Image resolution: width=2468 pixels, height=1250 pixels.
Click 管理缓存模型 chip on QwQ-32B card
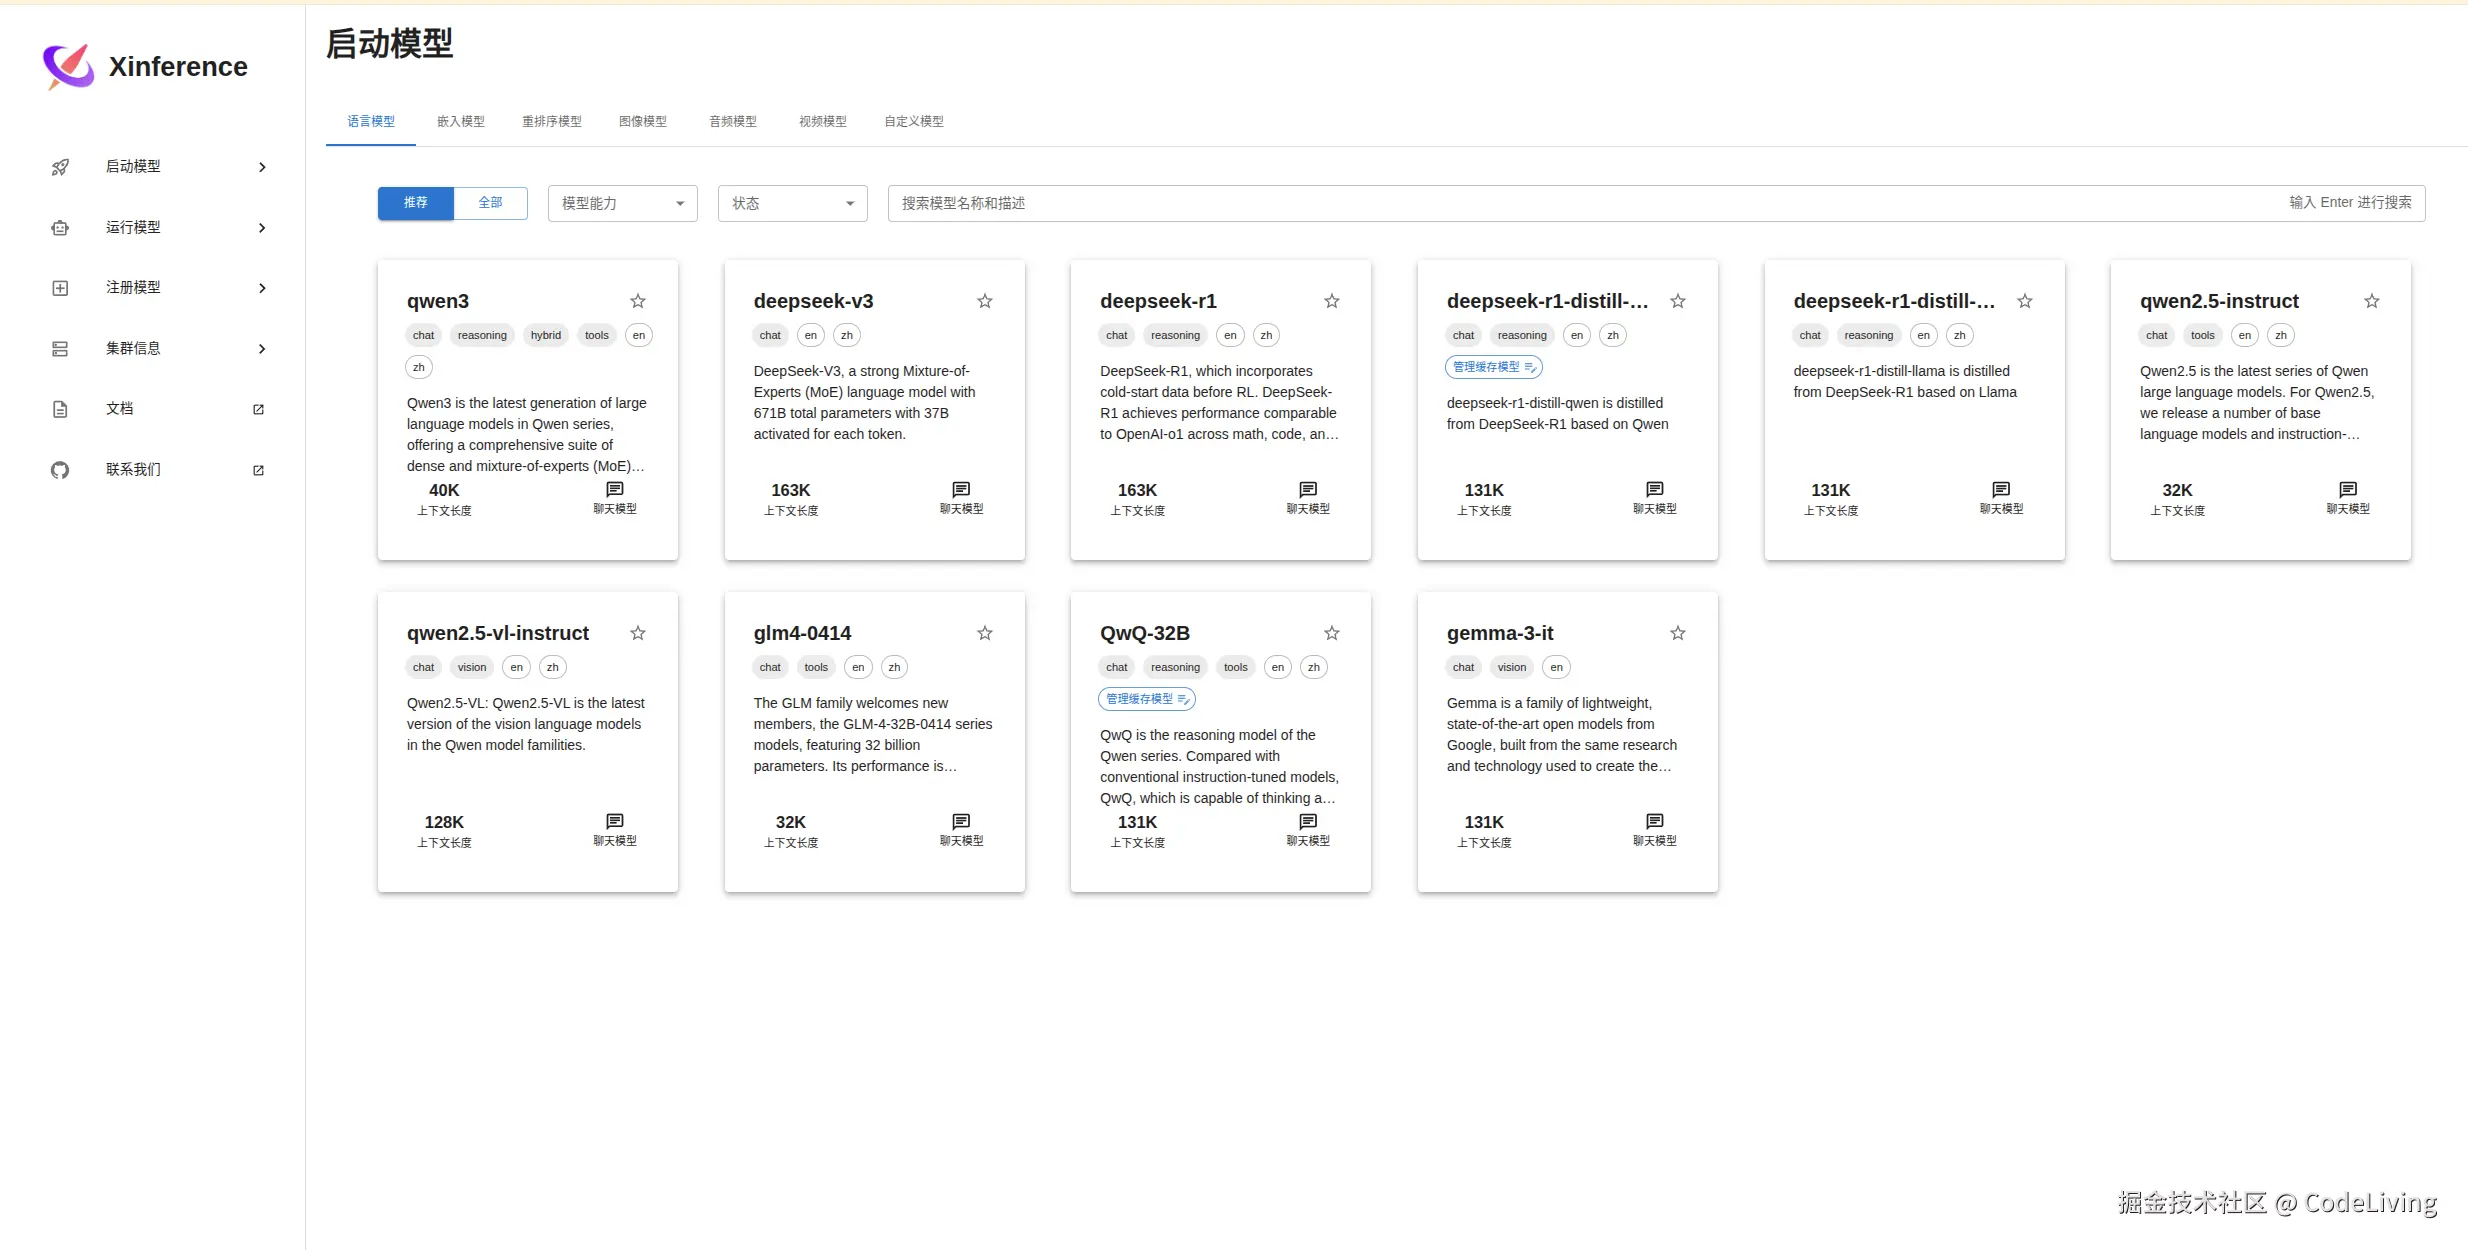(x=1146, y=699)
